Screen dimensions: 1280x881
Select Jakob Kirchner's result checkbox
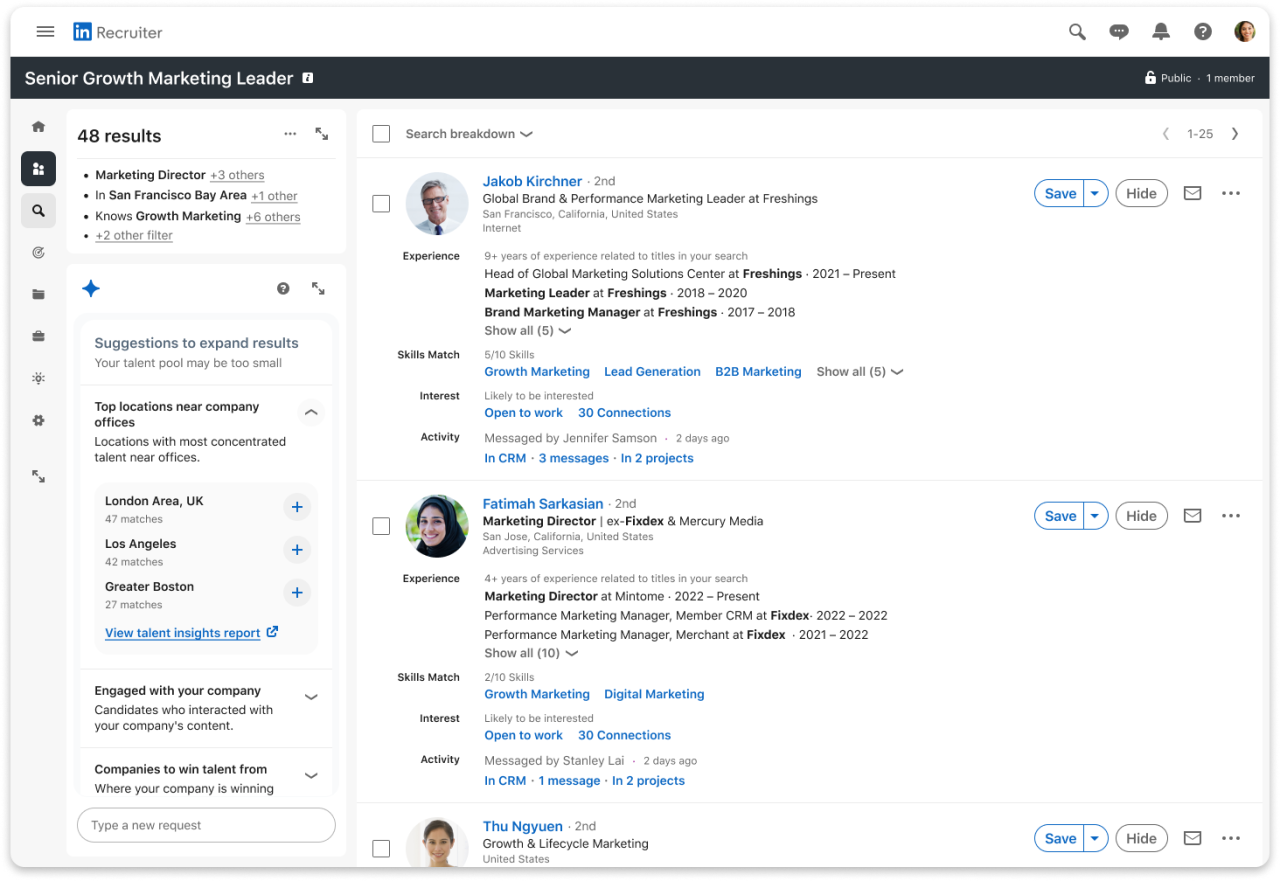381,202
